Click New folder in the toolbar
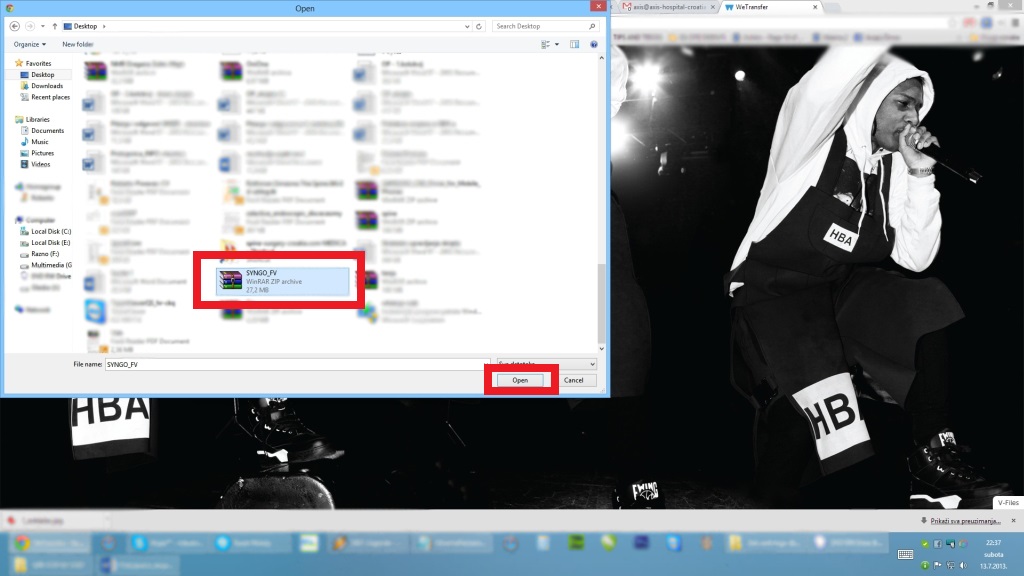 pyautogui.click(x=78, y=44)
